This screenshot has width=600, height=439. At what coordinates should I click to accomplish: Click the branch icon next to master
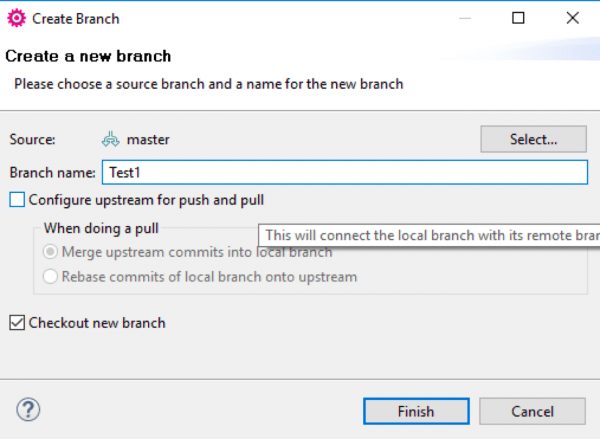(x=110, y=140)
